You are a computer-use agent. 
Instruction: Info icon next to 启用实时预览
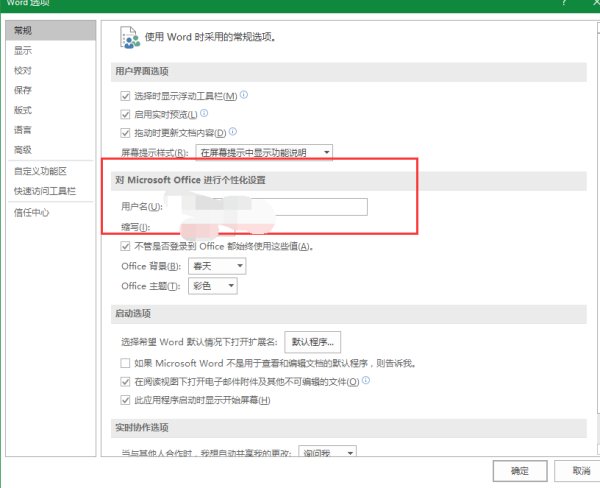[x=204, y=113]
